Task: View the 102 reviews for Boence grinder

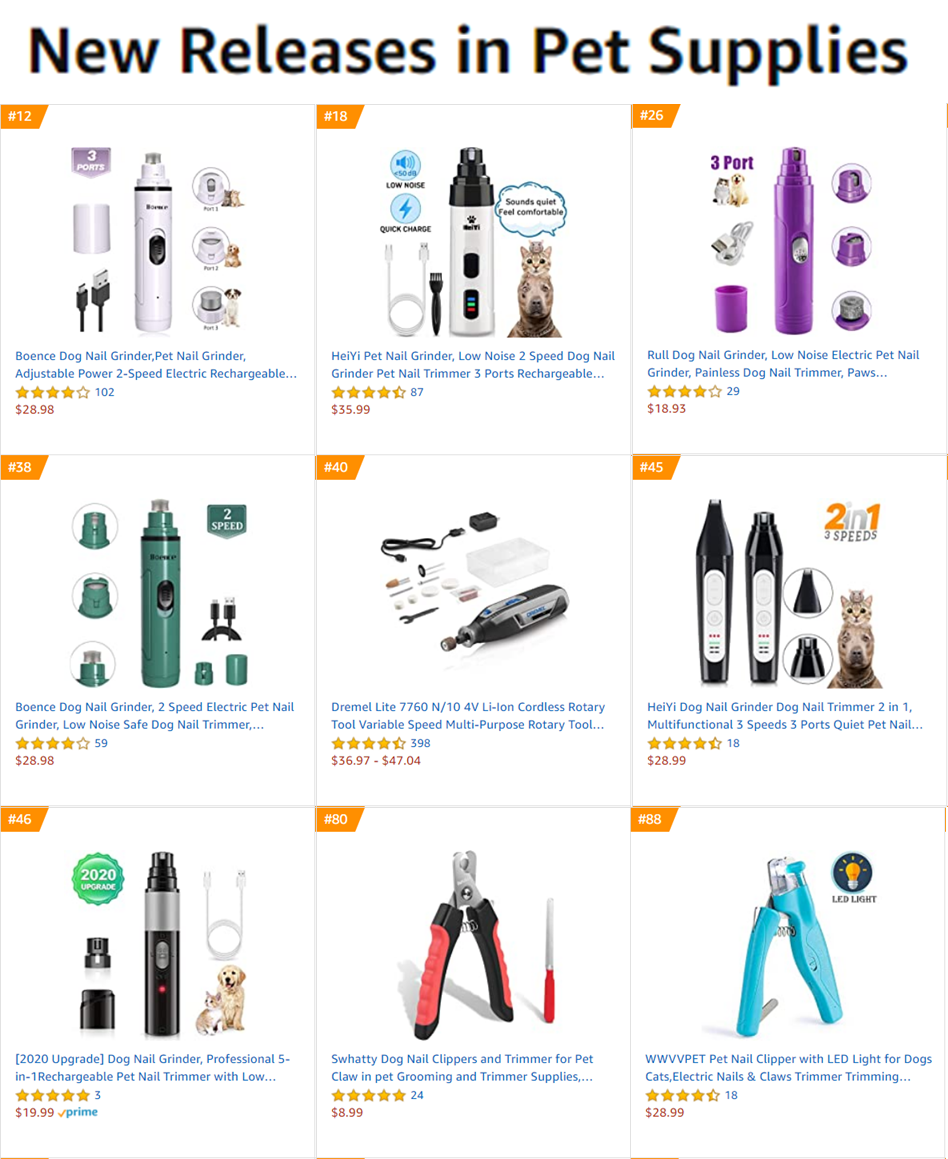Action: tap(104, 392)
